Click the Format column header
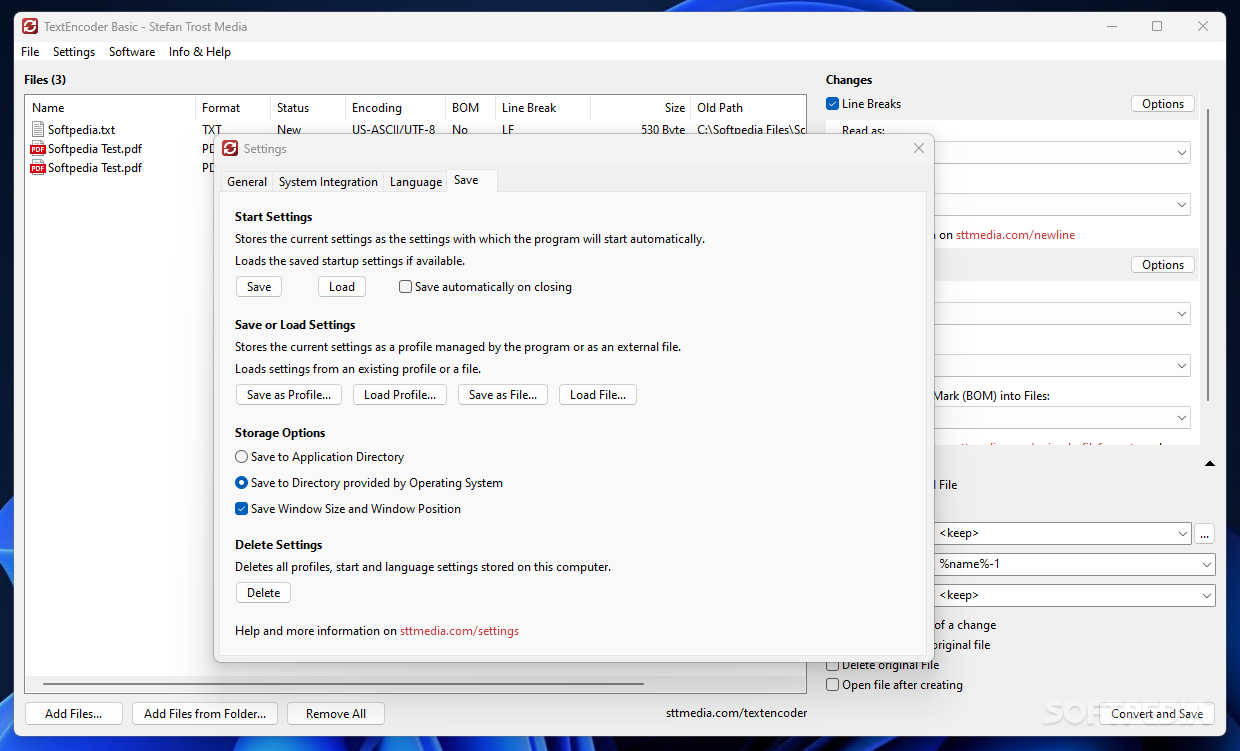The image size is (1240, 751). click(x=233, y=108)
